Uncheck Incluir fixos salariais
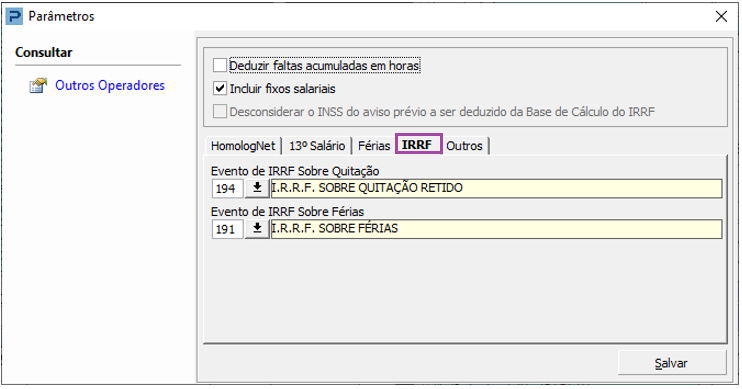 click(220, 88)
